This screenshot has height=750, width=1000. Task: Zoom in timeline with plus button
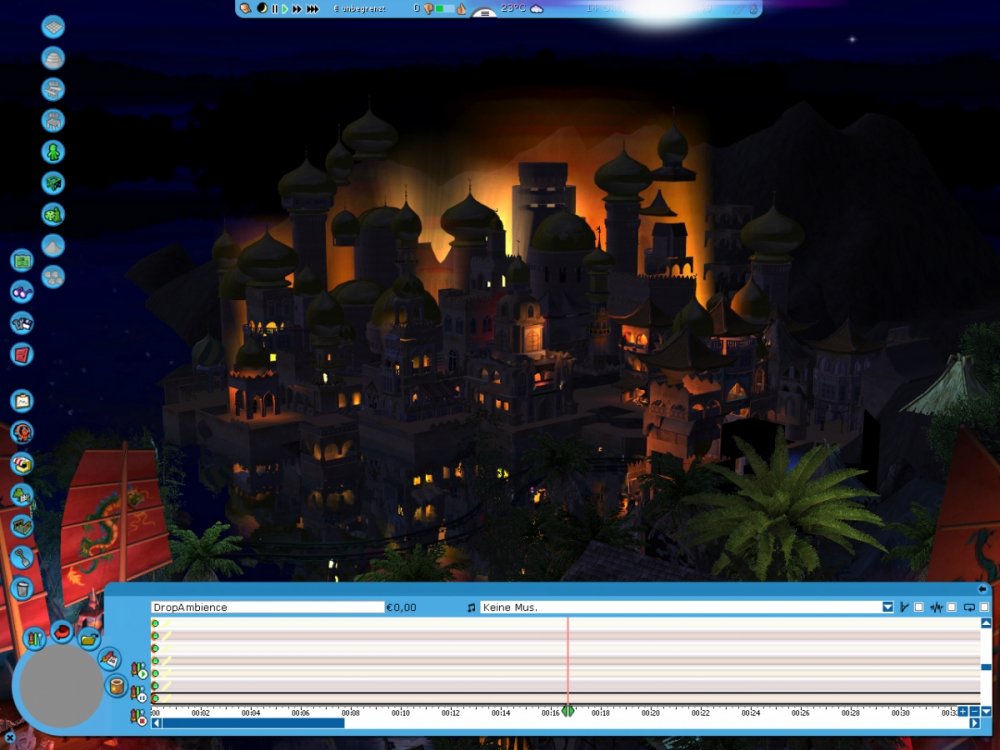[x=962, y=711]
